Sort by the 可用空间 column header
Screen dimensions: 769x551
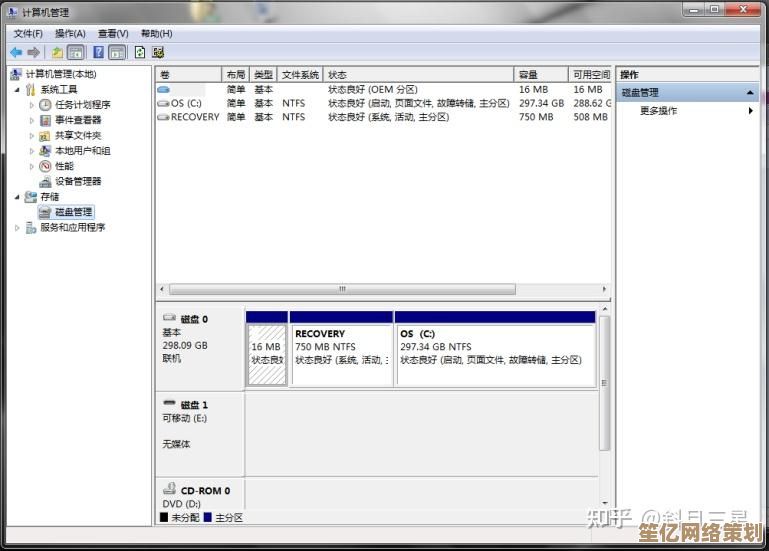pos(591,75)
